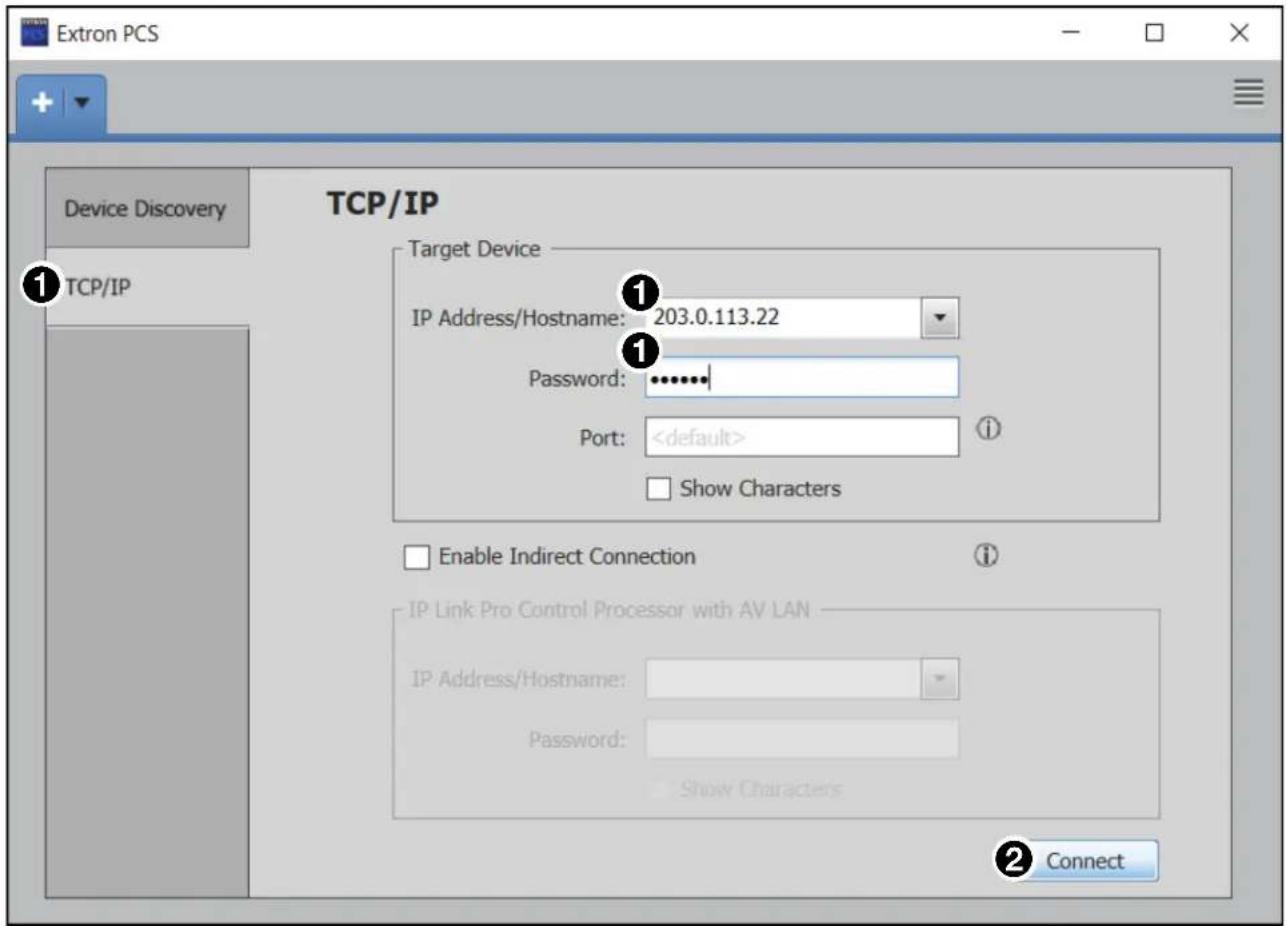Click info icon beside Enable Indirect Connection
This screenshot has height=926, width=1287.
[988, 556]
